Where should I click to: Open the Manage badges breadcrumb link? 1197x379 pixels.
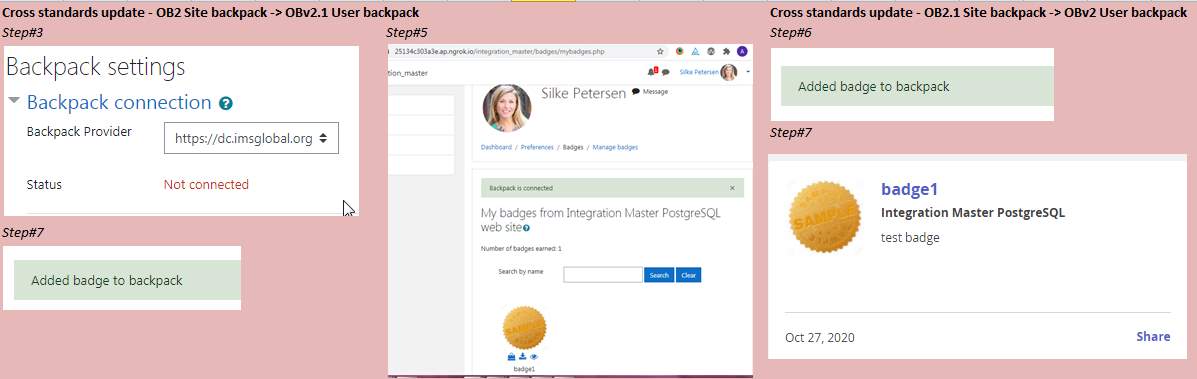[x=615, y=147]
